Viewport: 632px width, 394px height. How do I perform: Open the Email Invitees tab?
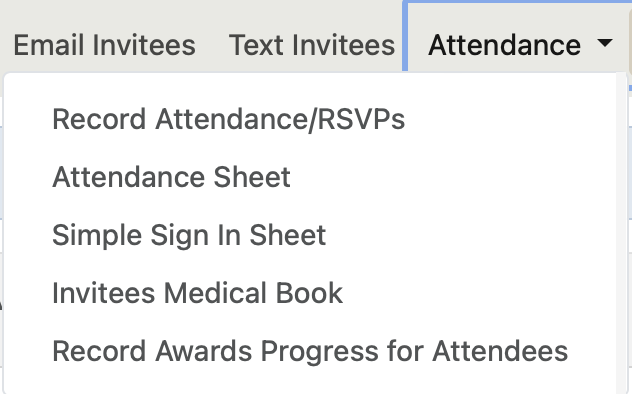(x=104, y=45)
